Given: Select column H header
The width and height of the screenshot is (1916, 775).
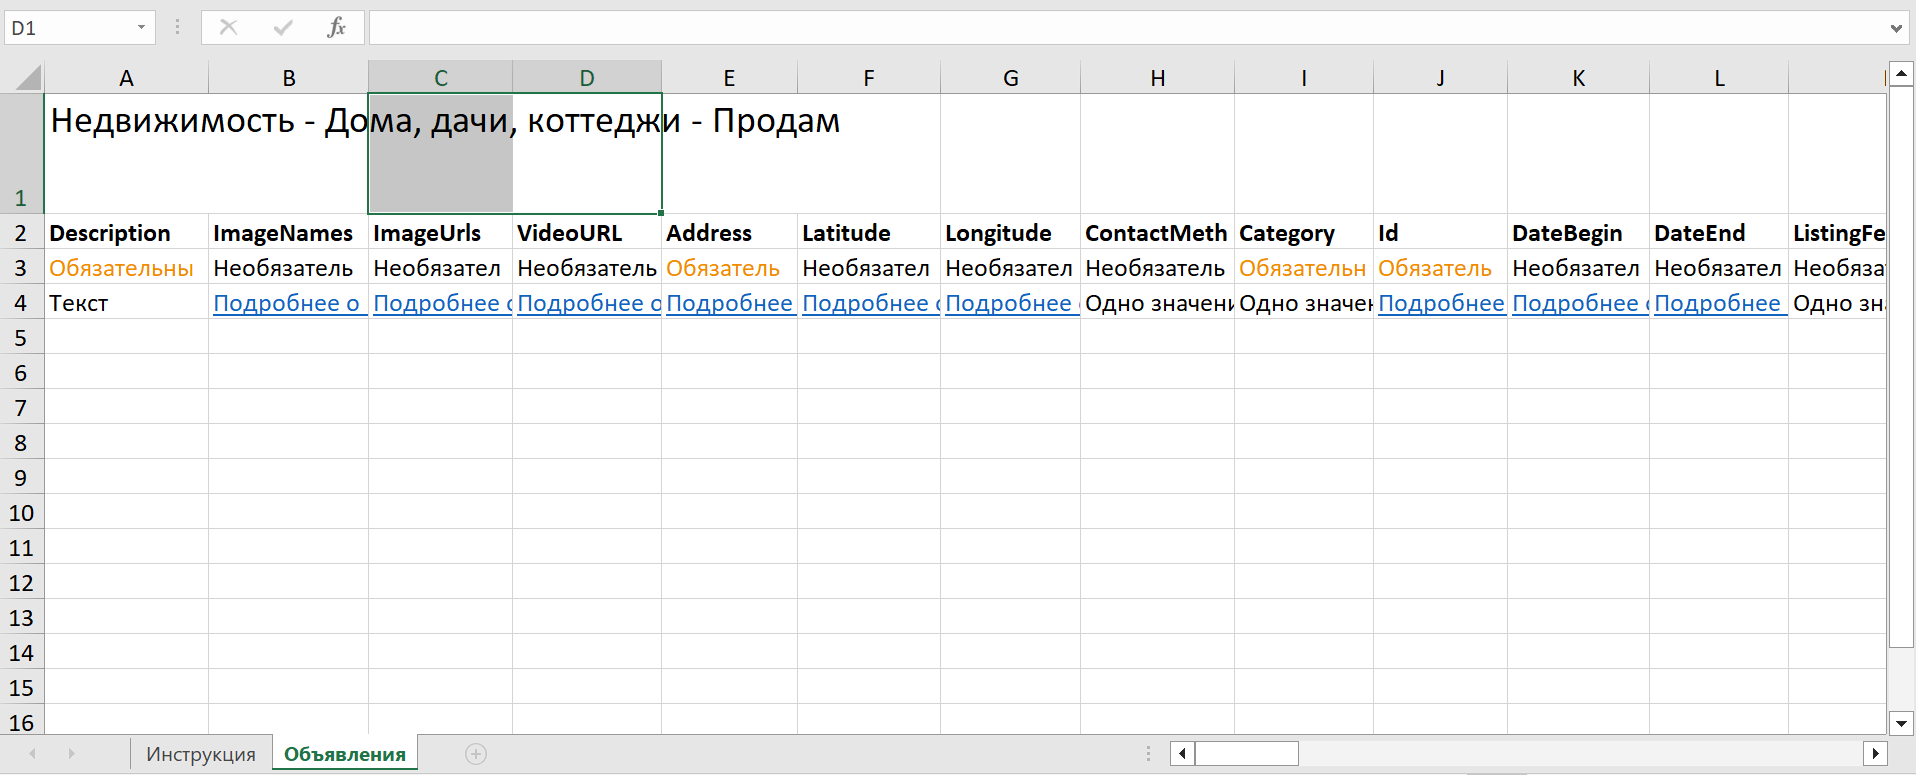Looking at the screenshot, I should [x=1157, y=78].
